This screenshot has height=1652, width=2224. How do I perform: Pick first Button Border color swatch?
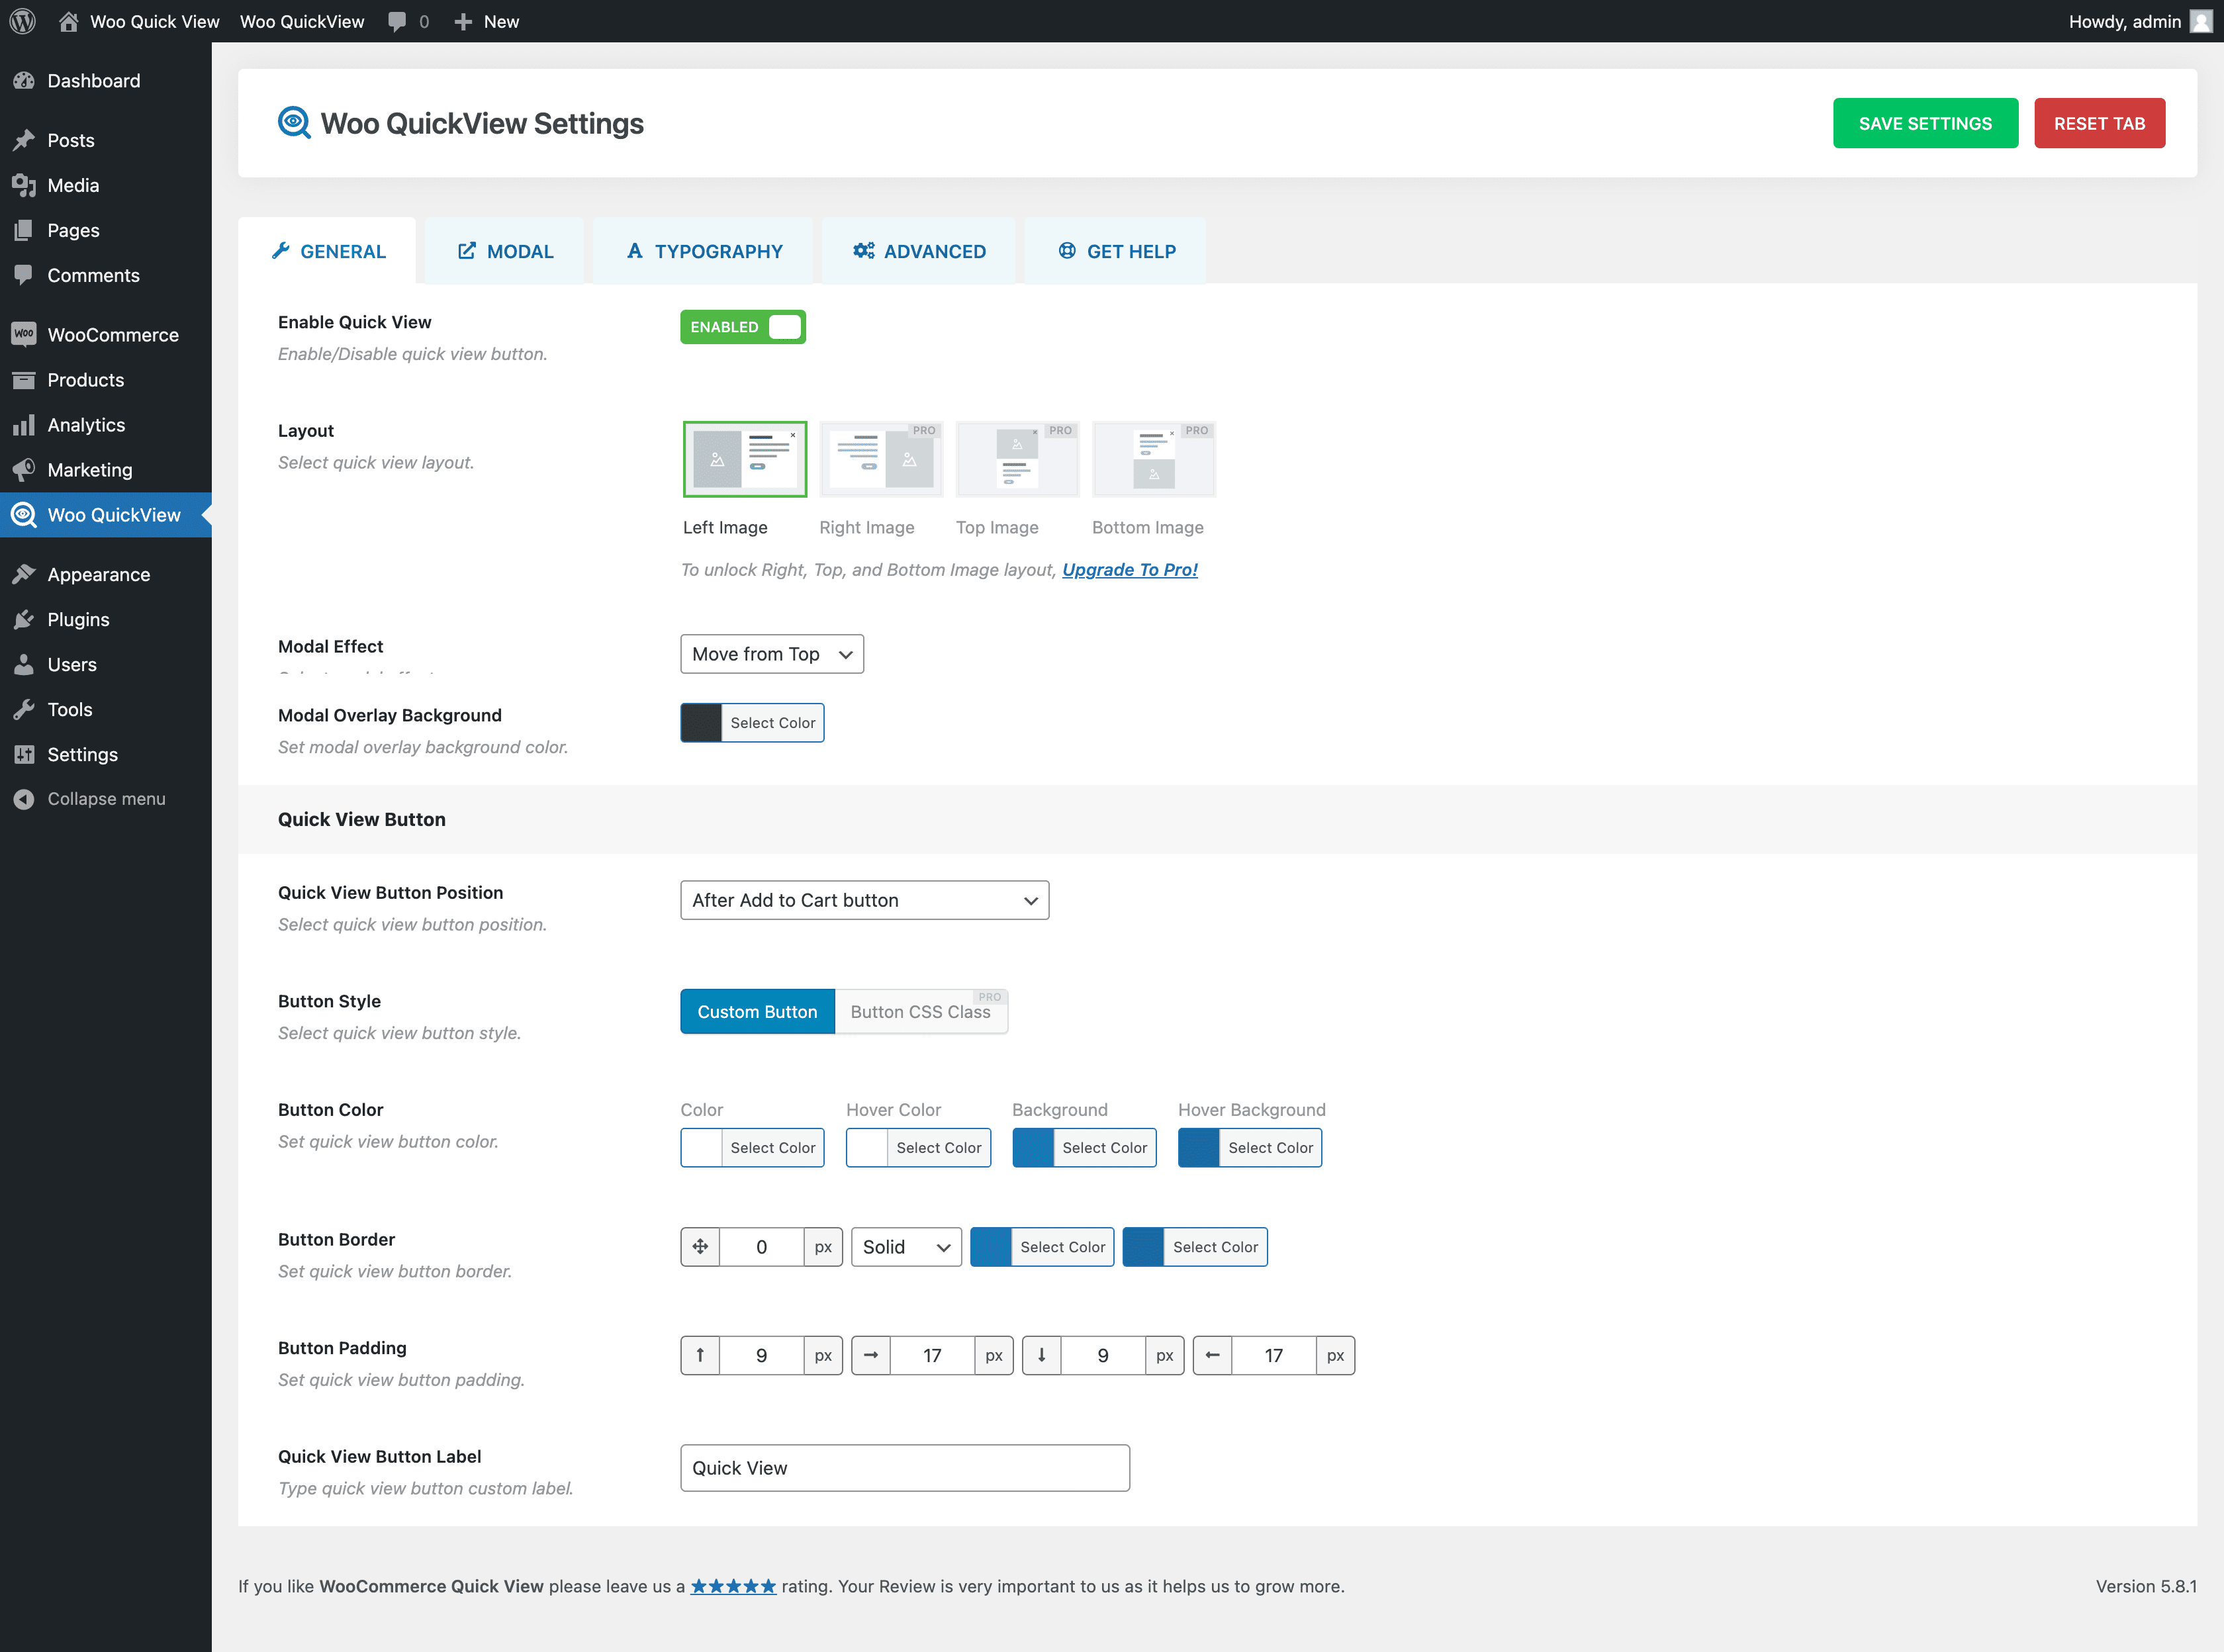pos(991,1247)
